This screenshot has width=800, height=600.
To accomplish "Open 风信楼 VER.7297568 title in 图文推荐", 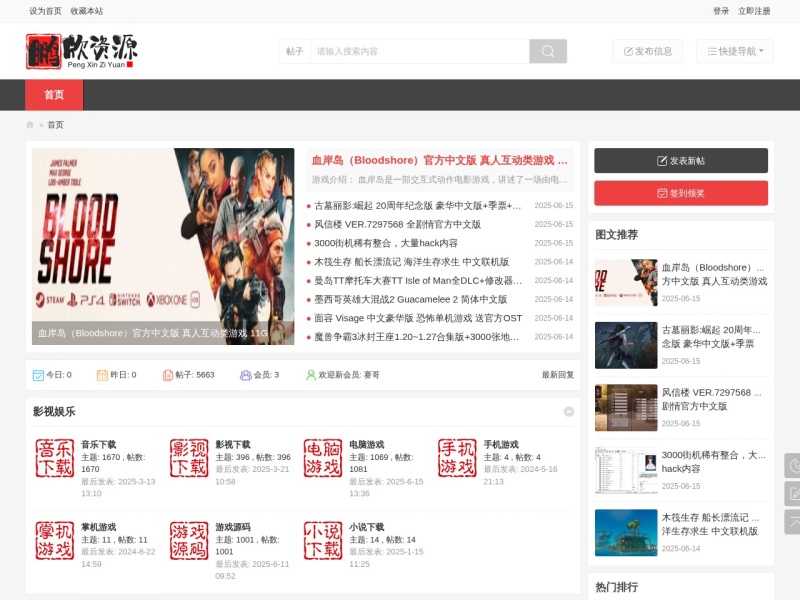I will pos(712,399).
